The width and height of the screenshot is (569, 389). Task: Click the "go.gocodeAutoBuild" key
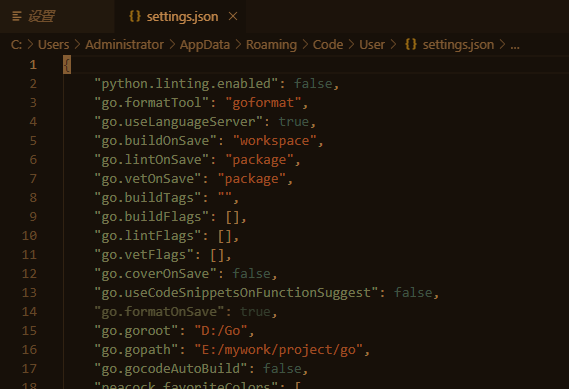(x=171, y=369)
